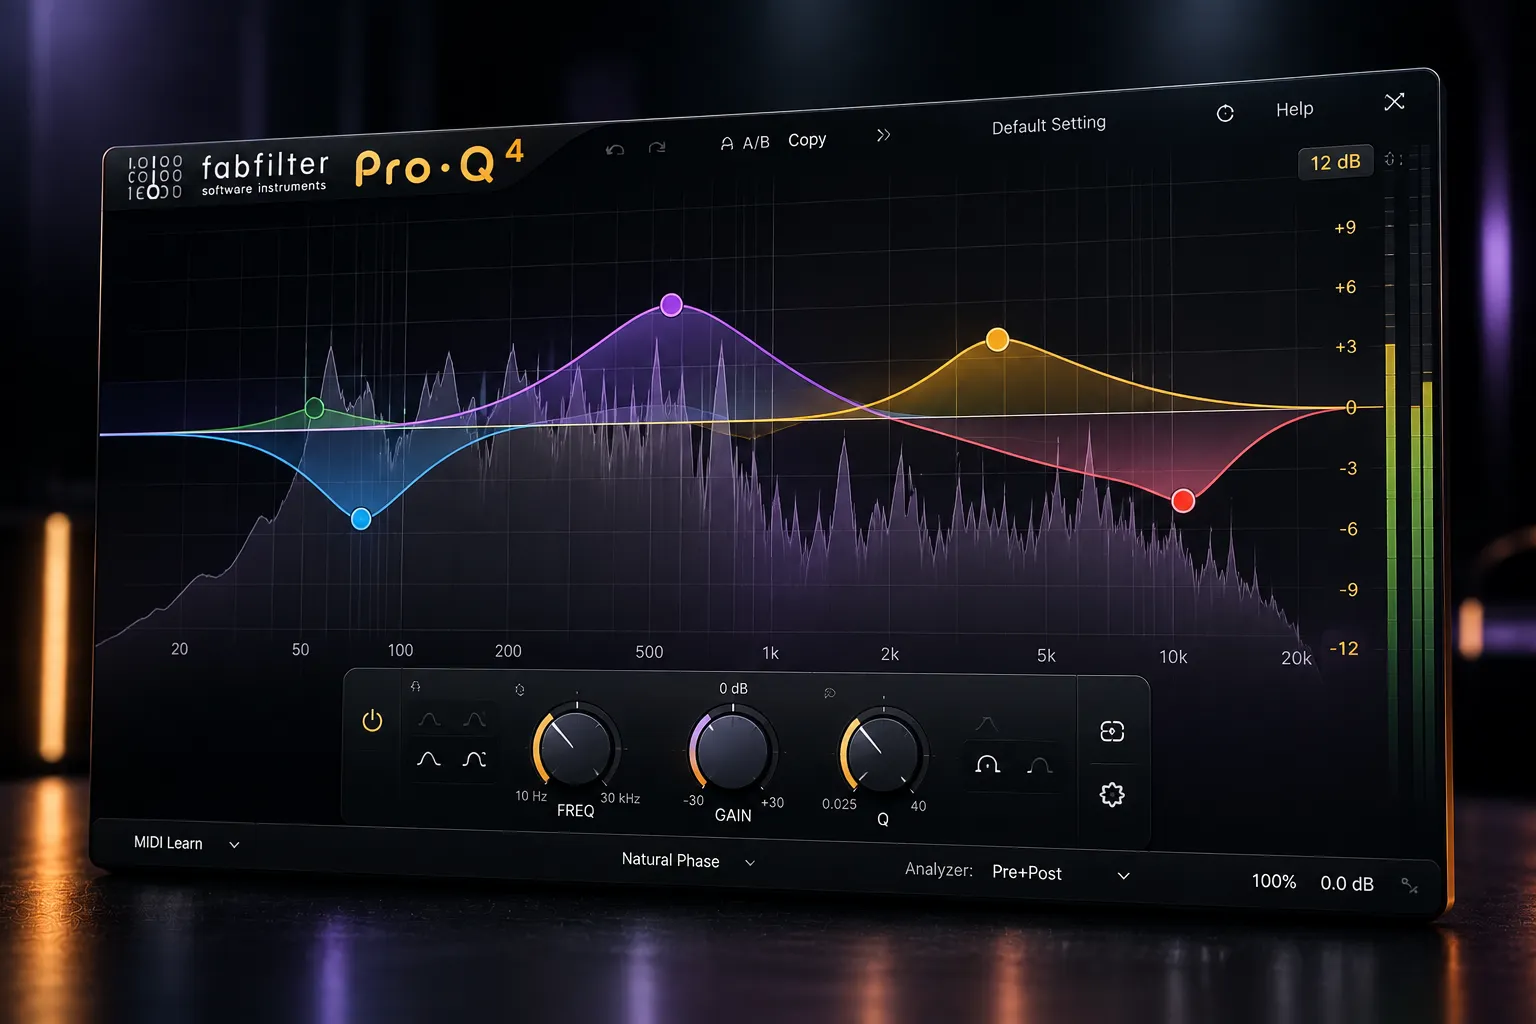Click the -6 gain scale label
Viewport: 1536px width, 1024px height.
pyautogui.click(x=1348, y=529)
